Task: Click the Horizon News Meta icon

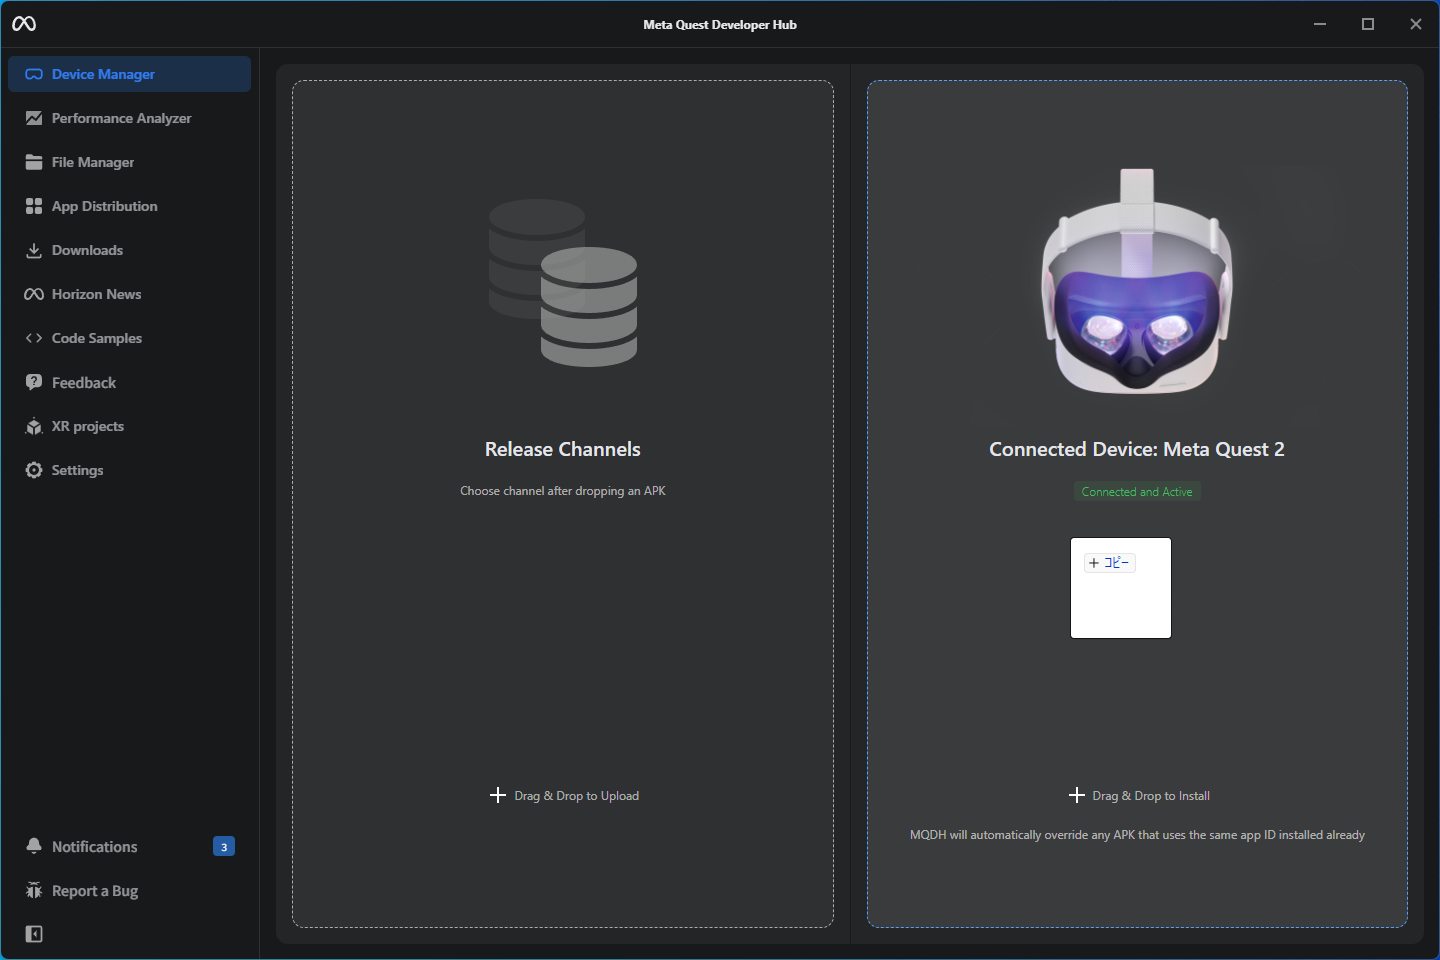Action: pyautogui.click(x=34, y=294)
